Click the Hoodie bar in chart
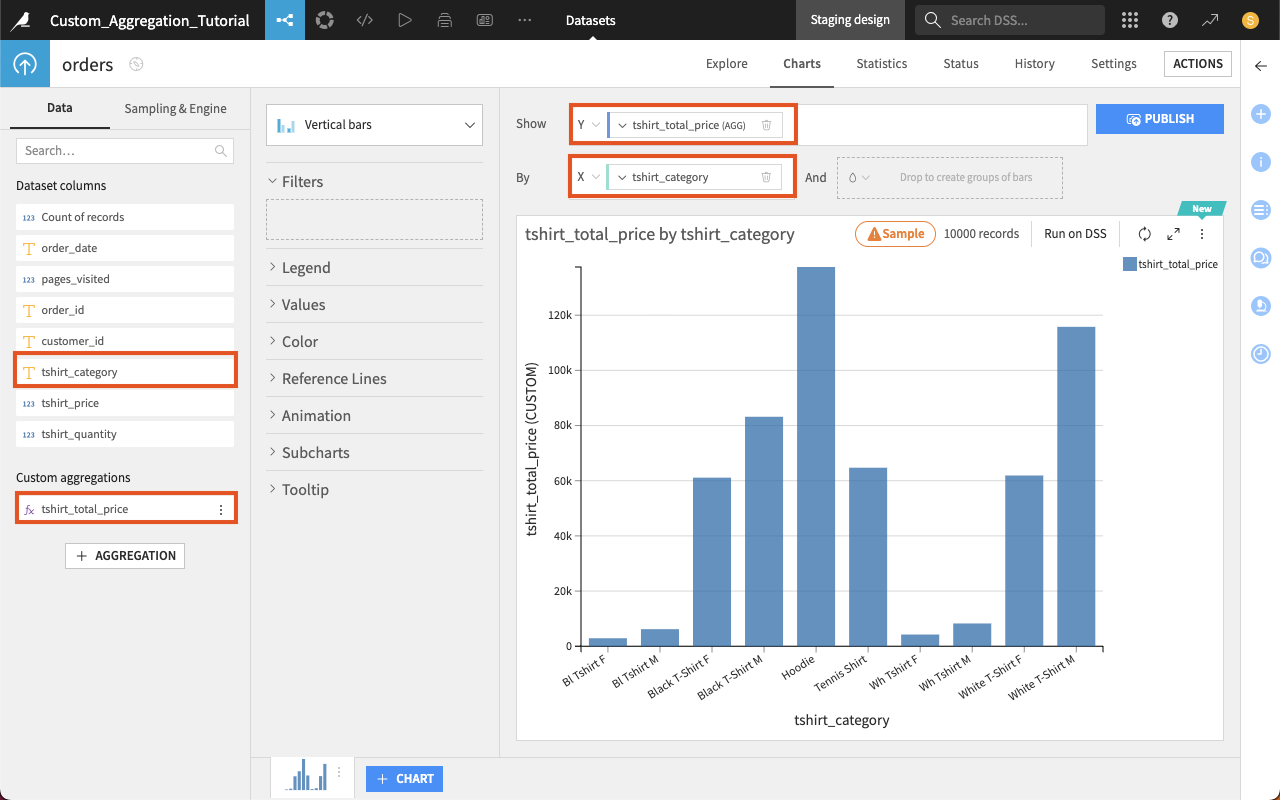This screenshot has height=800, width=1280. coord(816,457)
